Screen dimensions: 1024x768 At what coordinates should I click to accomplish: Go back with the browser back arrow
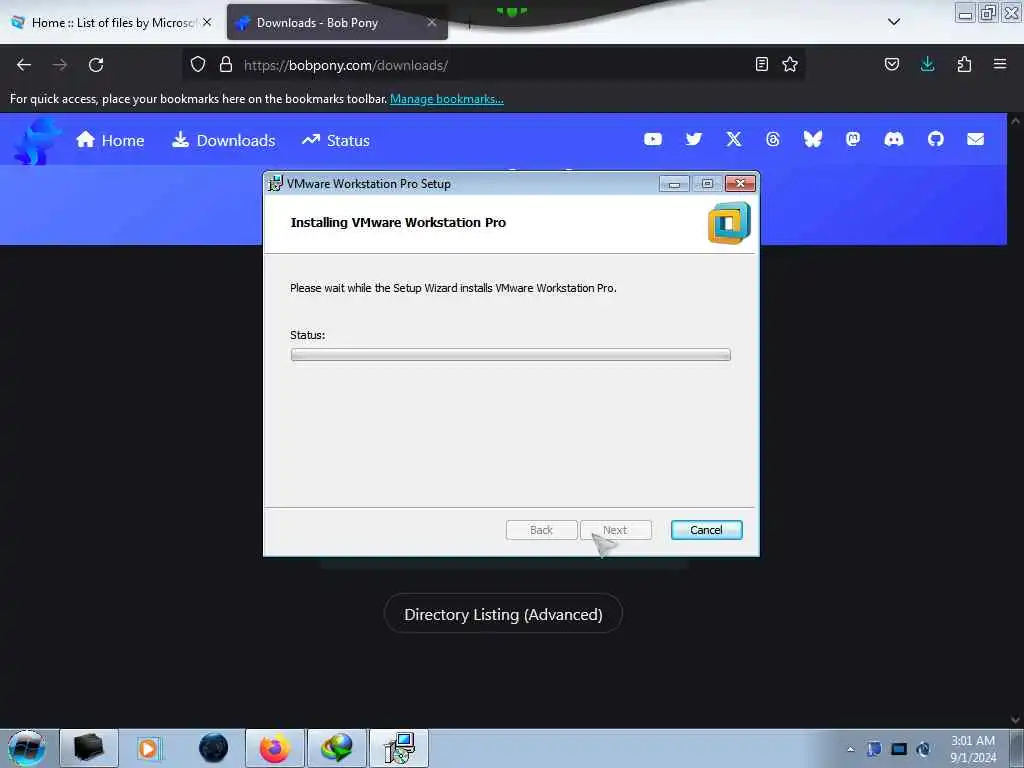click(x=24, y=65)
